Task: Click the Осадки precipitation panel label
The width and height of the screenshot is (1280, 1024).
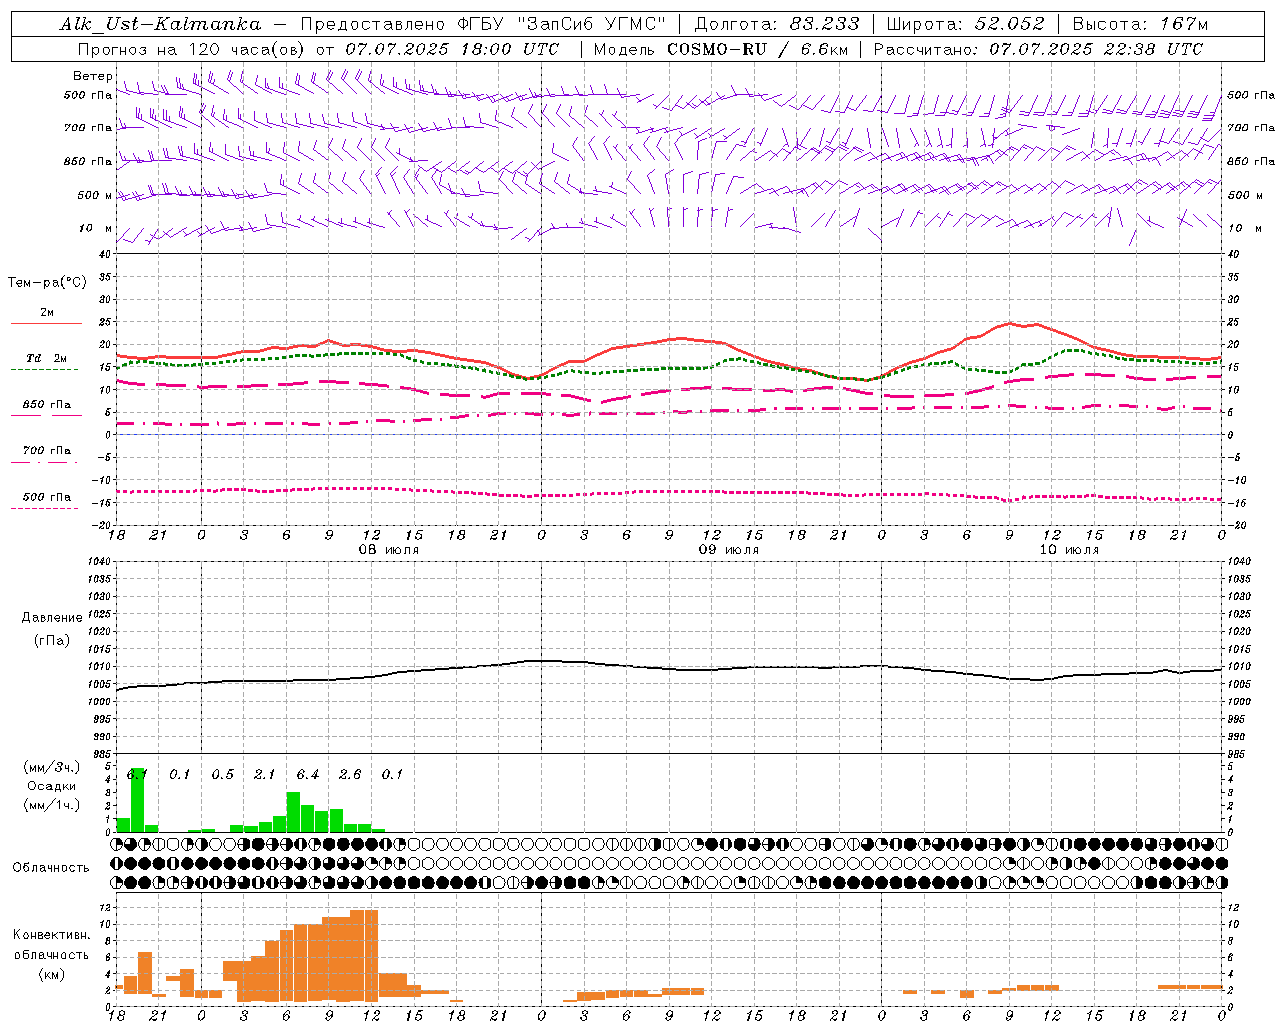Action: coord(52,786)
